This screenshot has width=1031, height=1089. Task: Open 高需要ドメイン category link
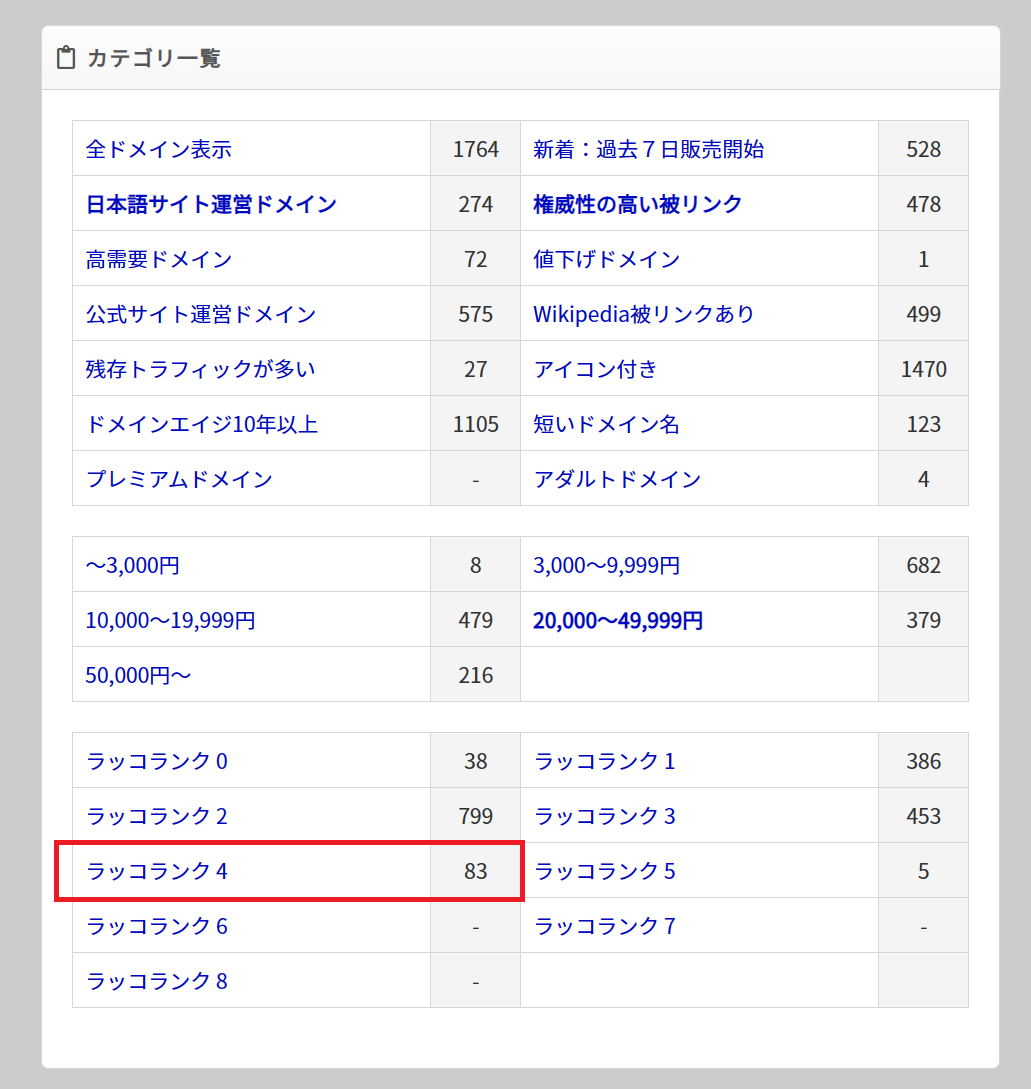(158, 259)
